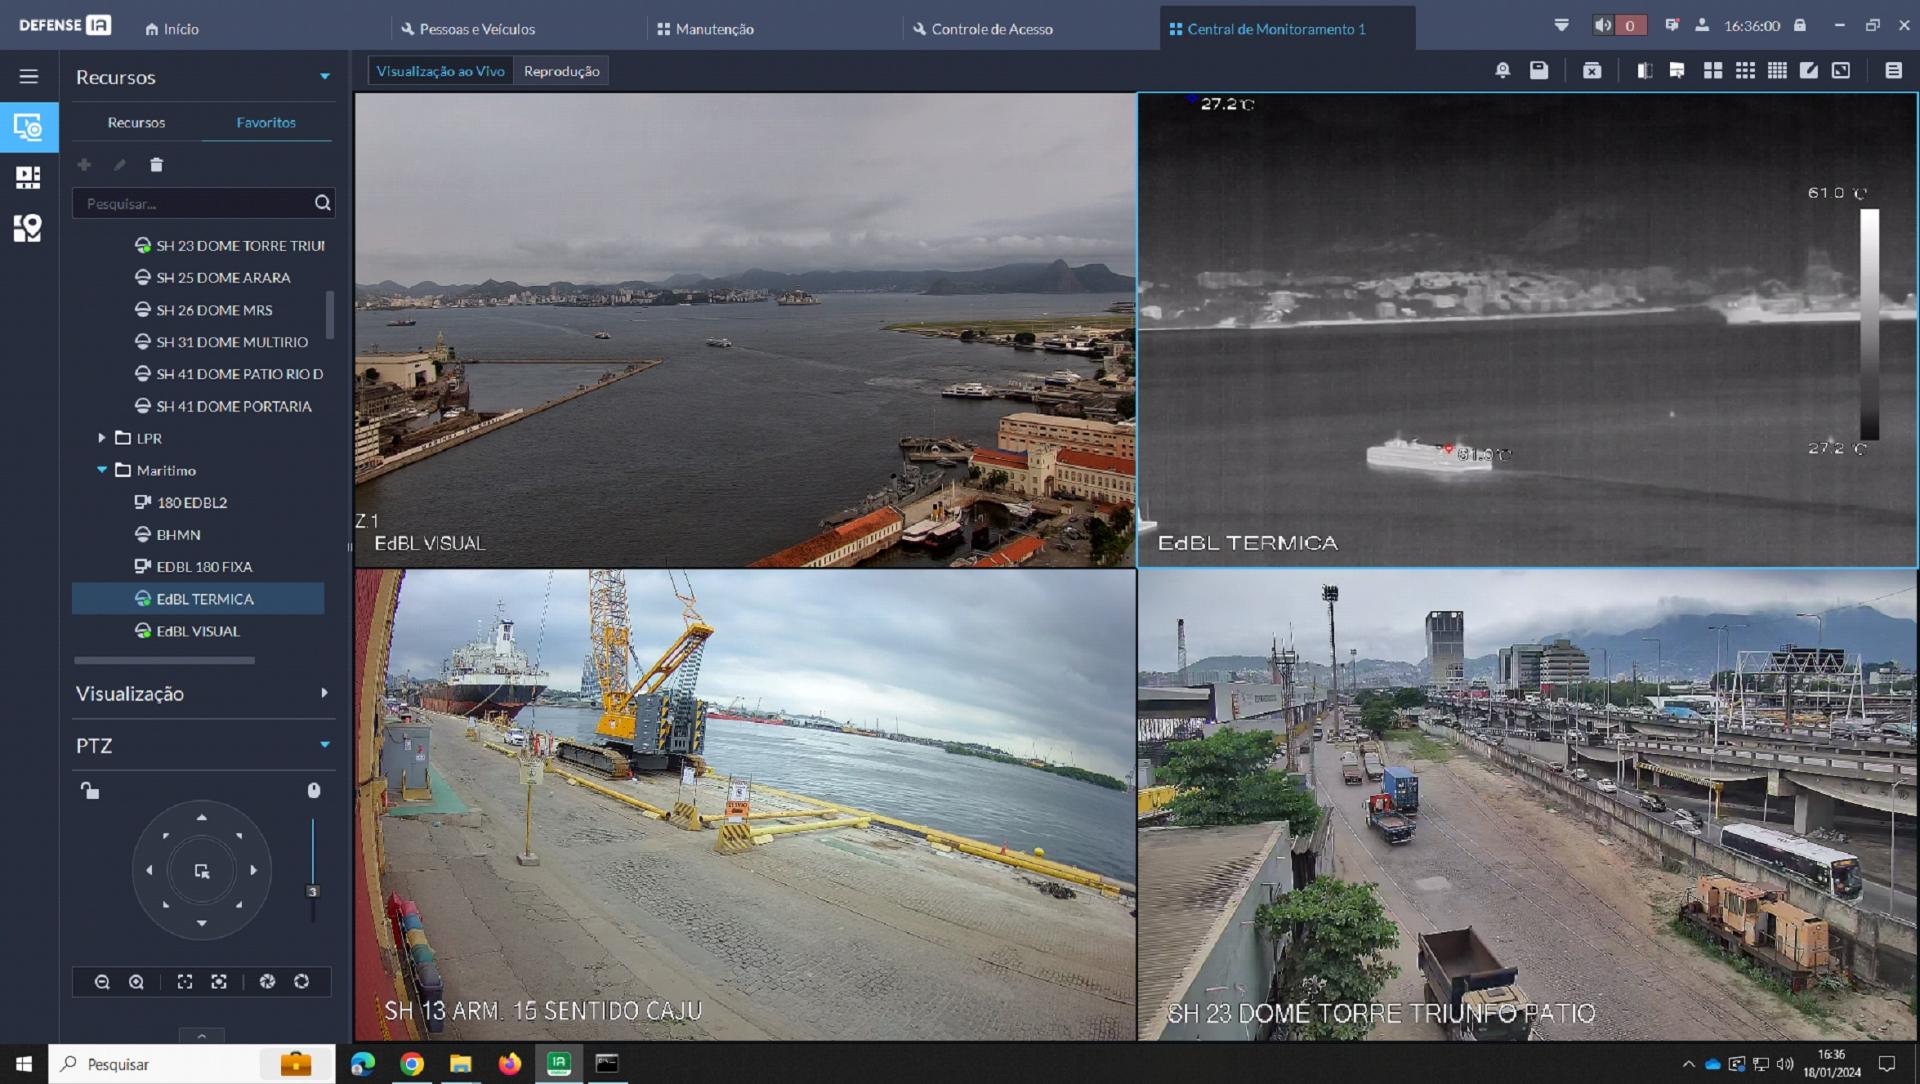Select the 2x2 grid layout
The image size is (1920, 1084).
coord(1713,70)
